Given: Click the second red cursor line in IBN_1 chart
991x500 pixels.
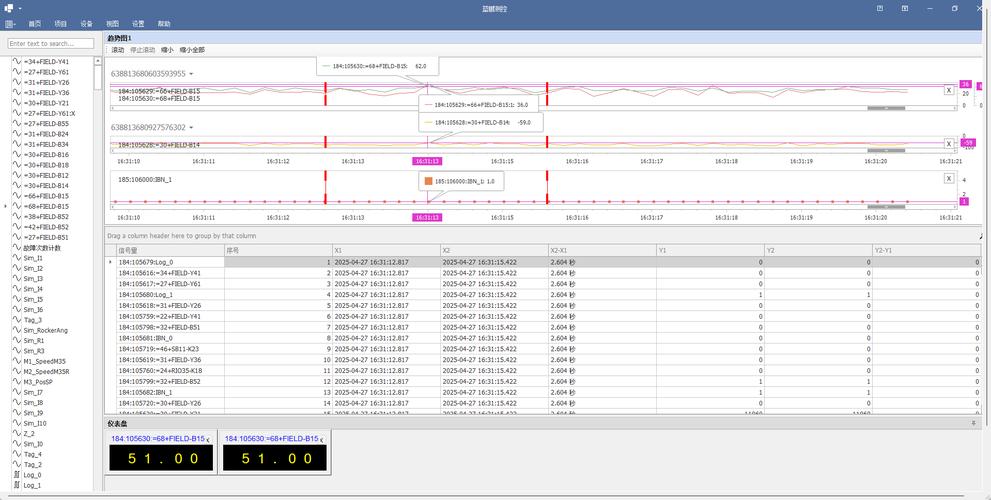Looking at the screenshot, I should 547,187.
